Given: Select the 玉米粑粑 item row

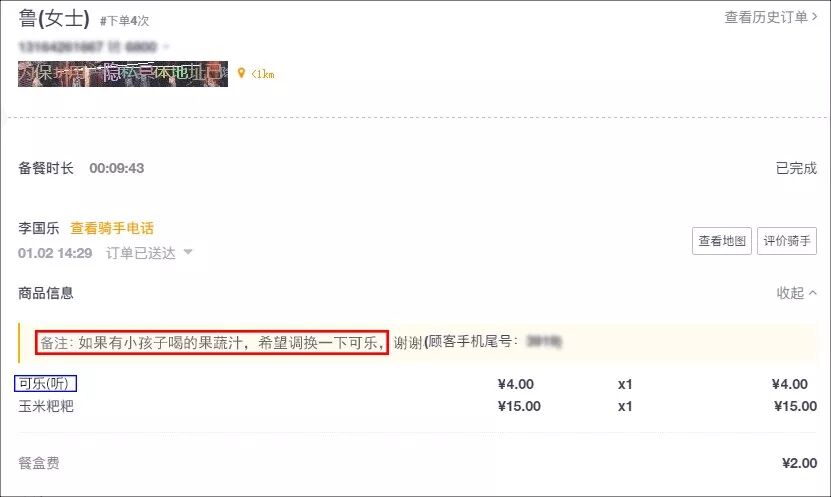Looking at the screenshot, I should [x=417, y=406].
